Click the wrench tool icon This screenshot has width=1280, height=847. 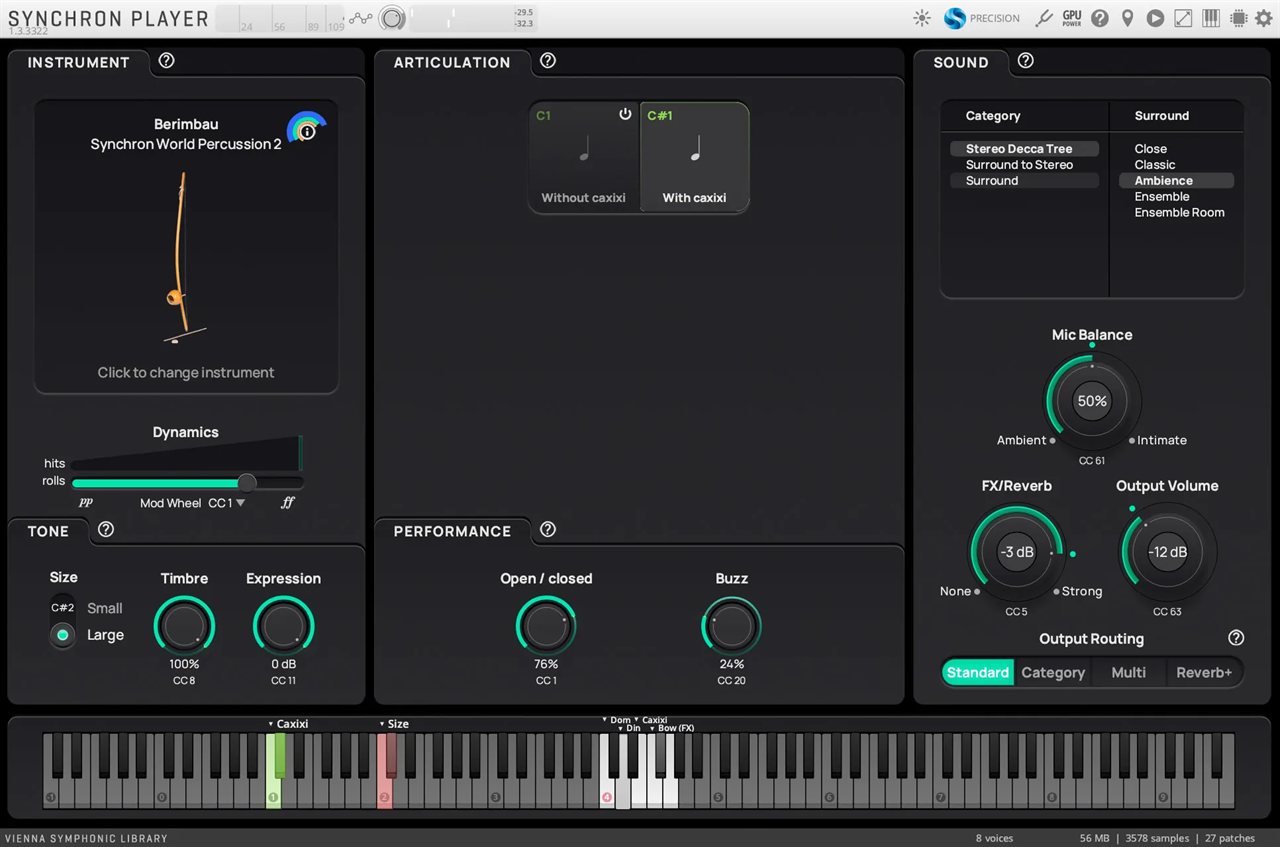pos(1043,18)
